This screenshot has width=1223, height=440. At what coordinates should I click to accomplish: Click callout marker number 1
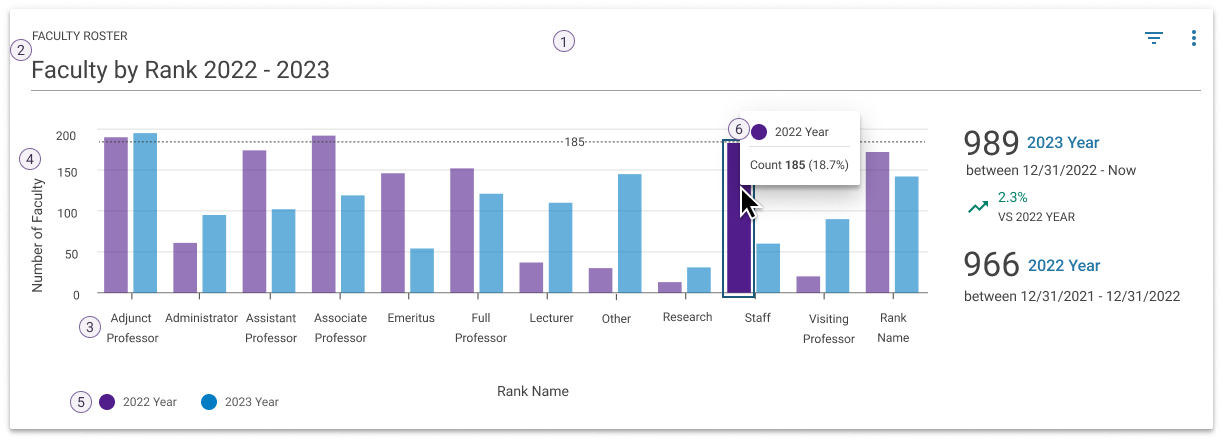(564, 42)
